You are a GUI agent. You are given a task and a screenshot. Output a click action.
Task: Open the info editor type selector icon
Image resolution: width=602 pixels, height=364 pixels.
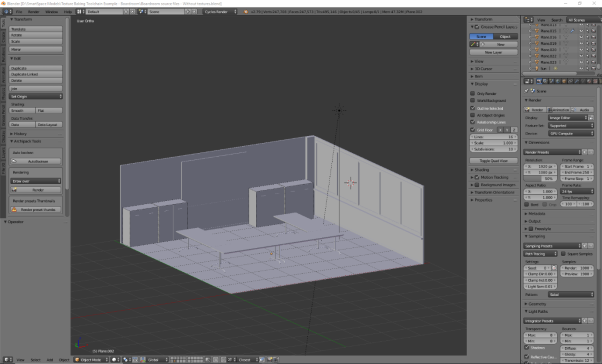point(7,12)
